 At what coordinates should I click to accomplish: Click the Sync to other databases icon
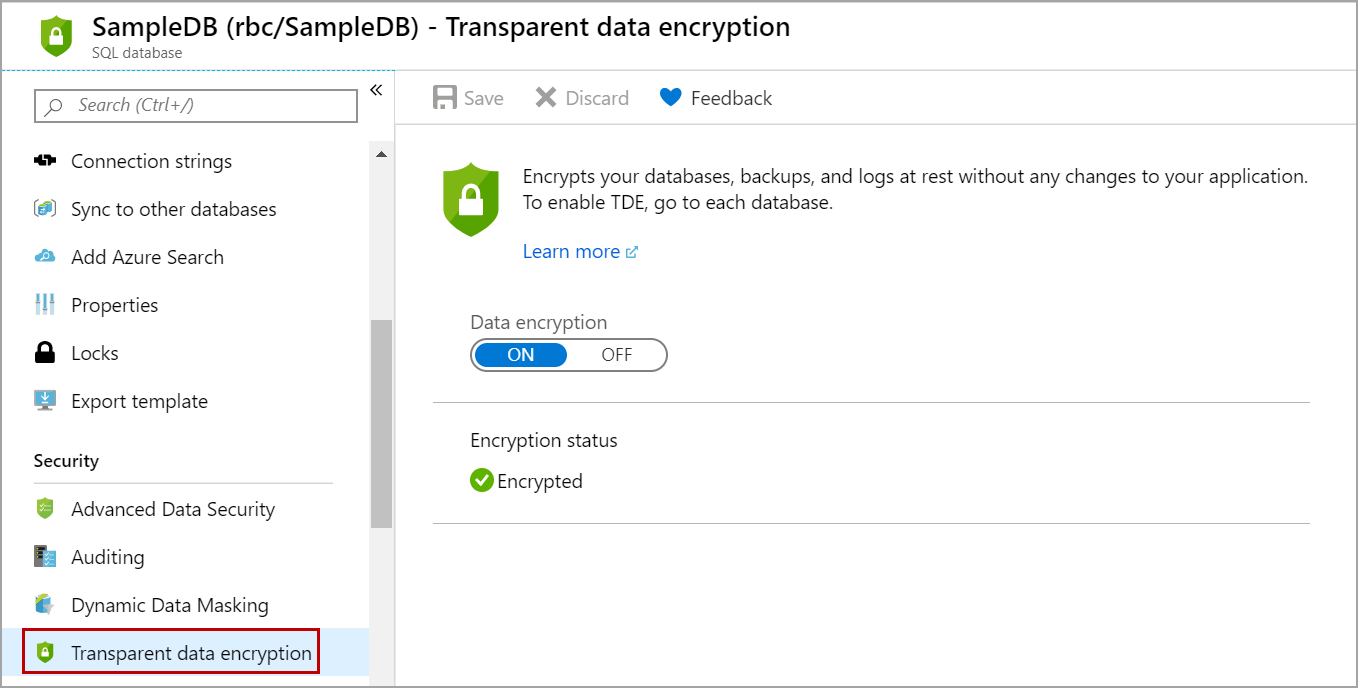44,209
